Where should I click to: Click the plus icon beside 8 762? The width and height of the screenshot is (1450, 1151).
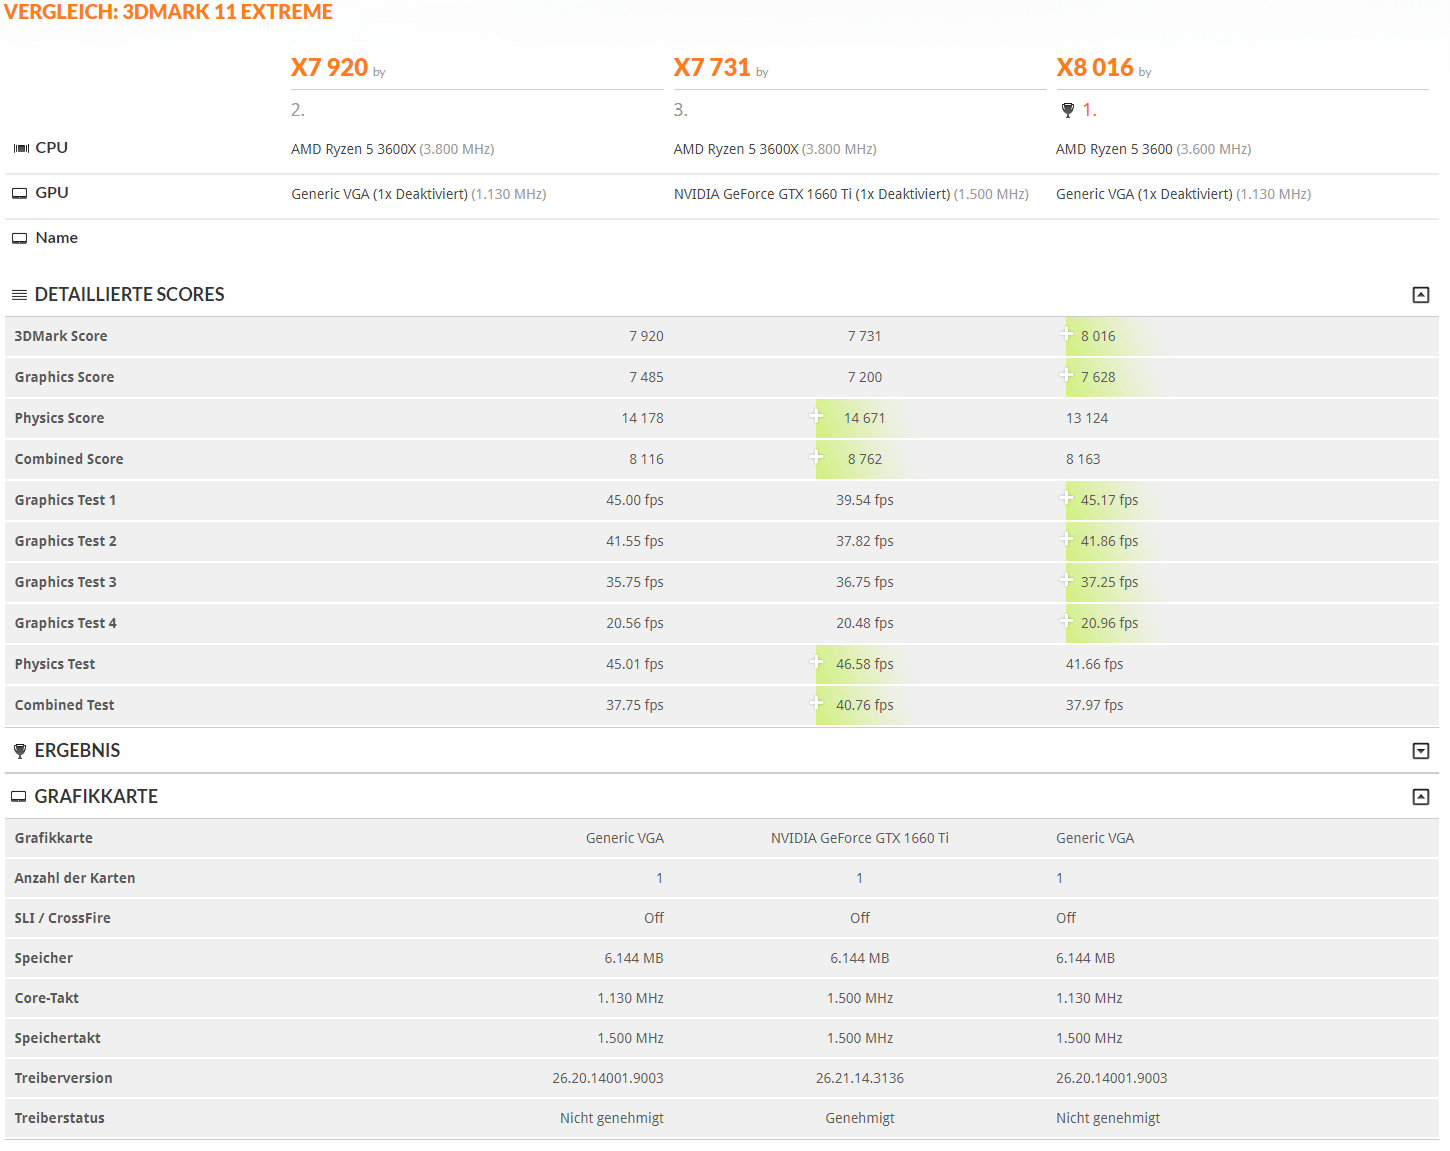[816, 457]
